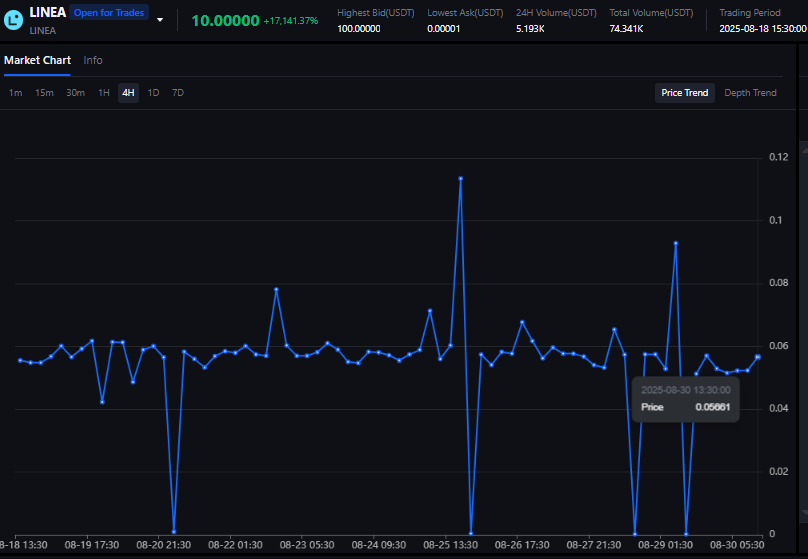
Task: Select the 15m chart interval
Action: point(44,93)
